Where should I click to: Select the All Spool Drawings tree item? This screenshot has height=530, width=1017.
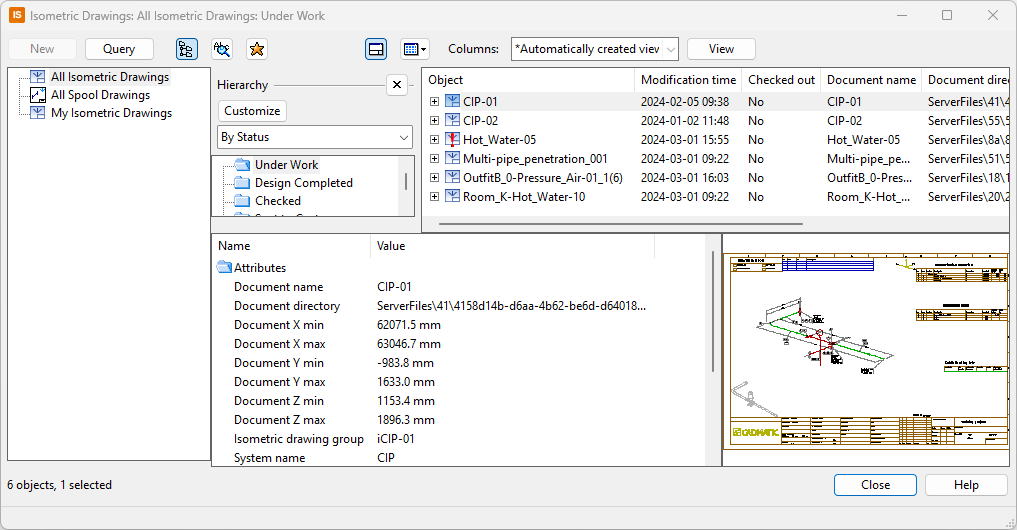(x=100, y=95)
